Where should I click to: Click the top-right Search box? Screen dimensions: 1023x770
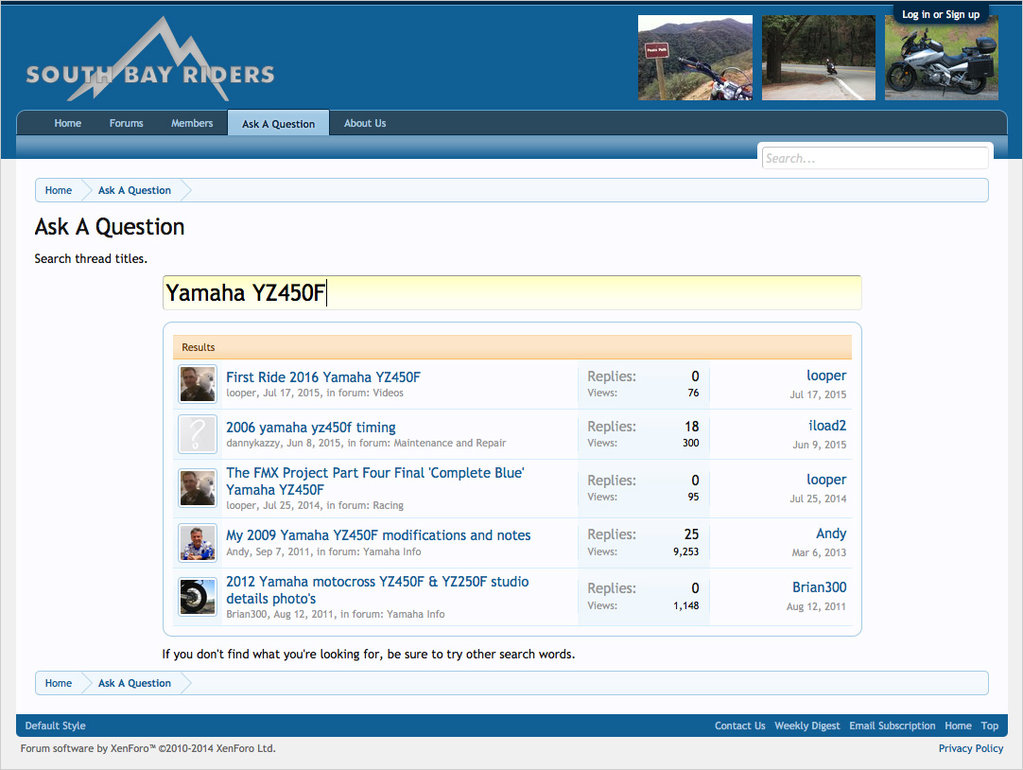(874, 158)
